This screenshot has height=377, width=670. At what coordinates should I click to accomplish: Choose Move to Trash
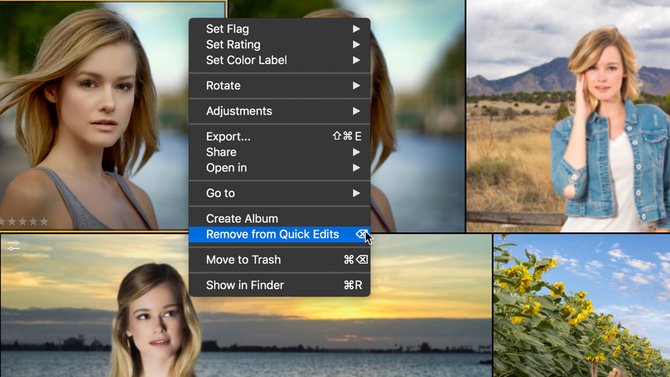coord(279,260)
